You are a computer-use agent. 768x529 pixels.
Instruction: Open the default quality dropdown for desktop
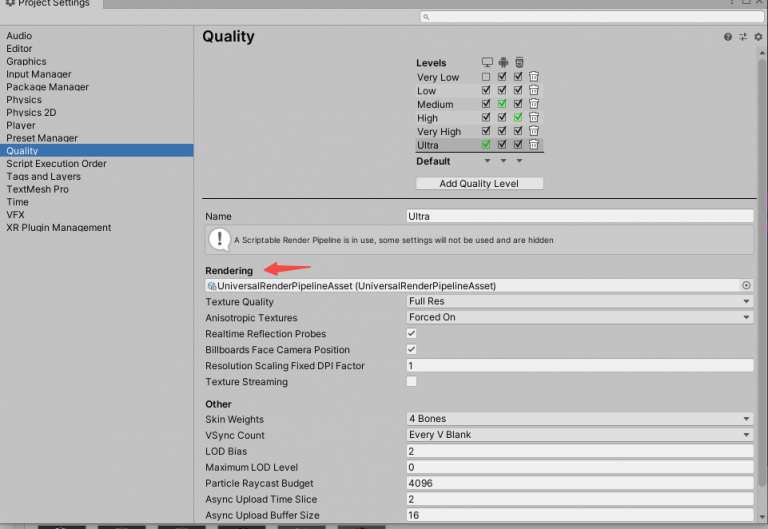click(487, 161)
